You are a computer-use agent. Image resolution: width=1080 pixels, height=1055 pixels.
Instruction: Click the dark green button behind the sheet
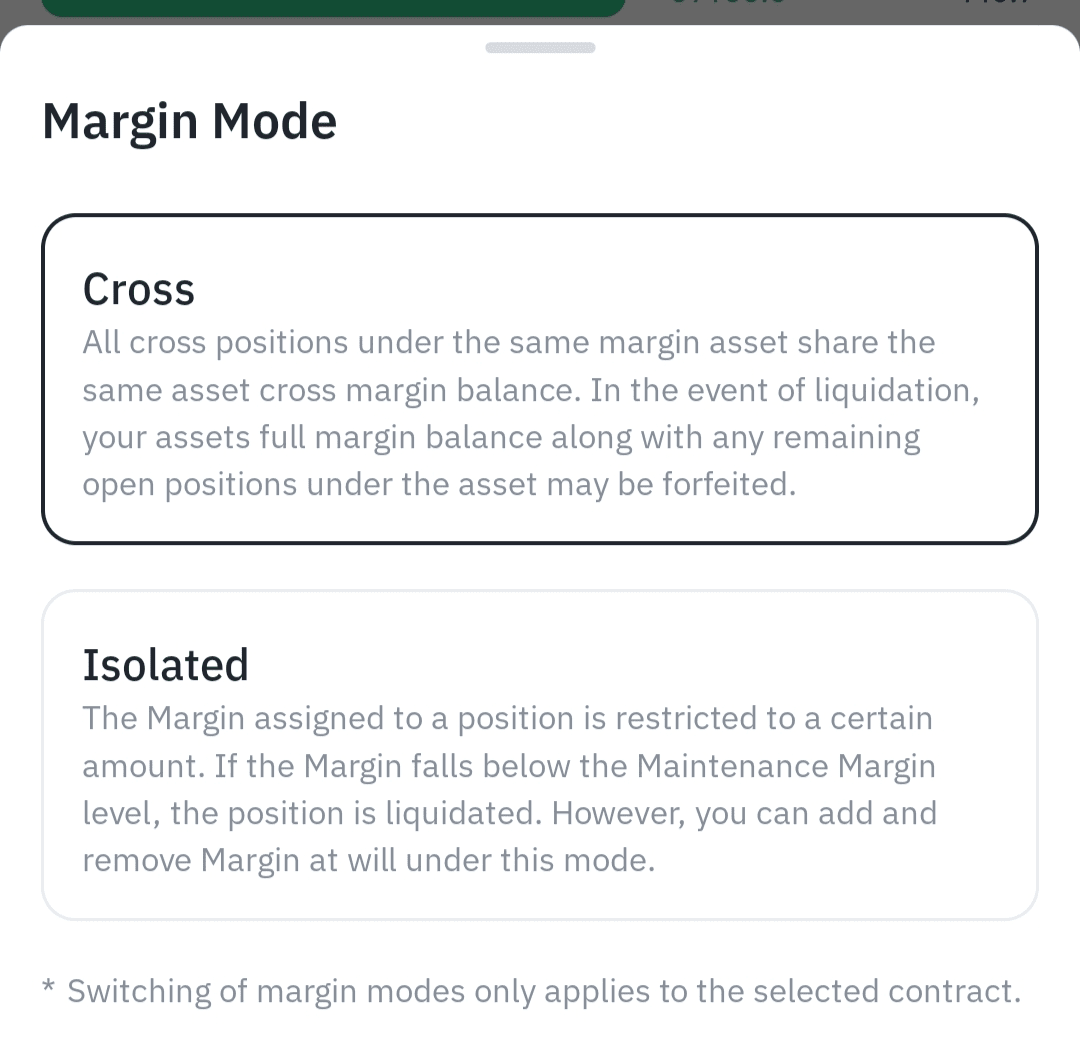coord(333,8)
